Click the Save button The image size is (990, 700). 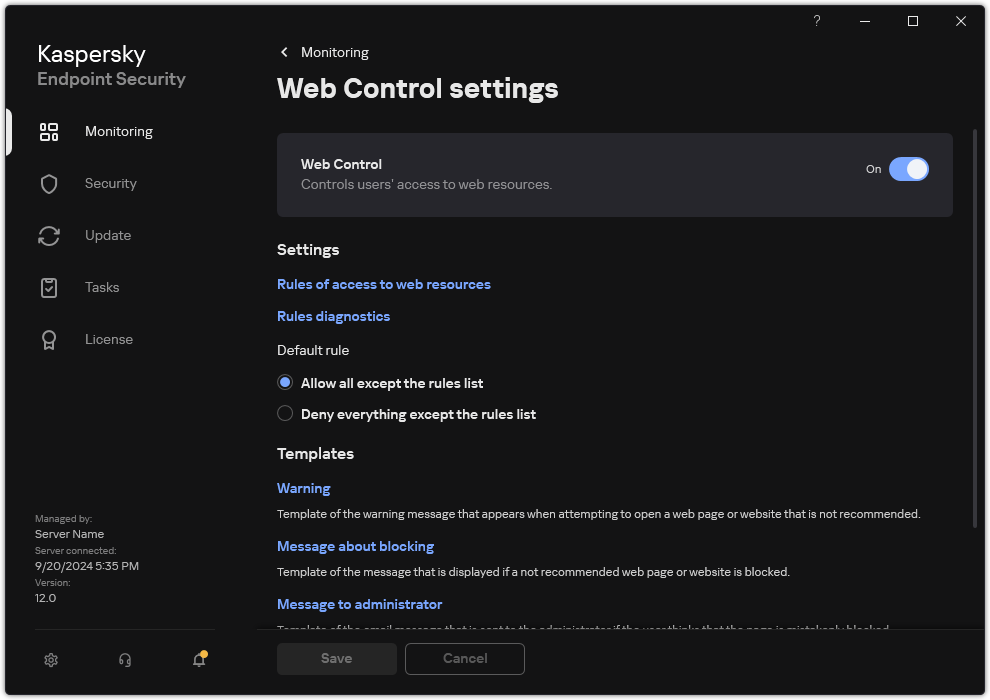336,658
